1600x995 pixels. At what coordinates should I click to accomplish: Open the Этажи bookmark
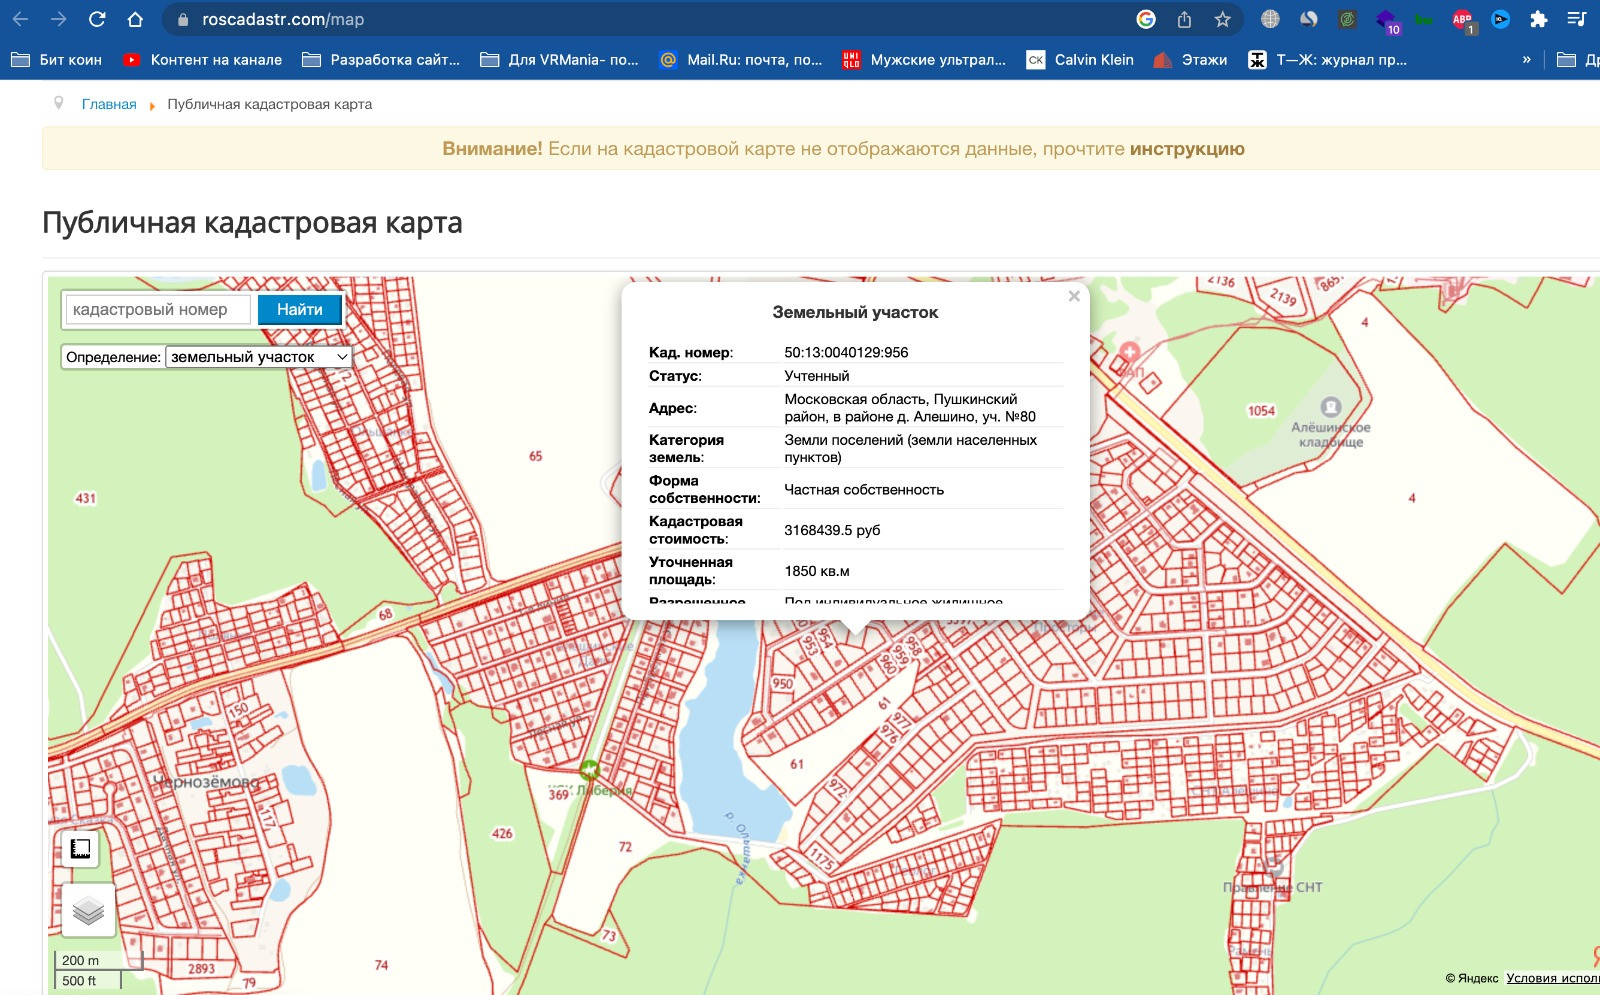[1191, 60]
